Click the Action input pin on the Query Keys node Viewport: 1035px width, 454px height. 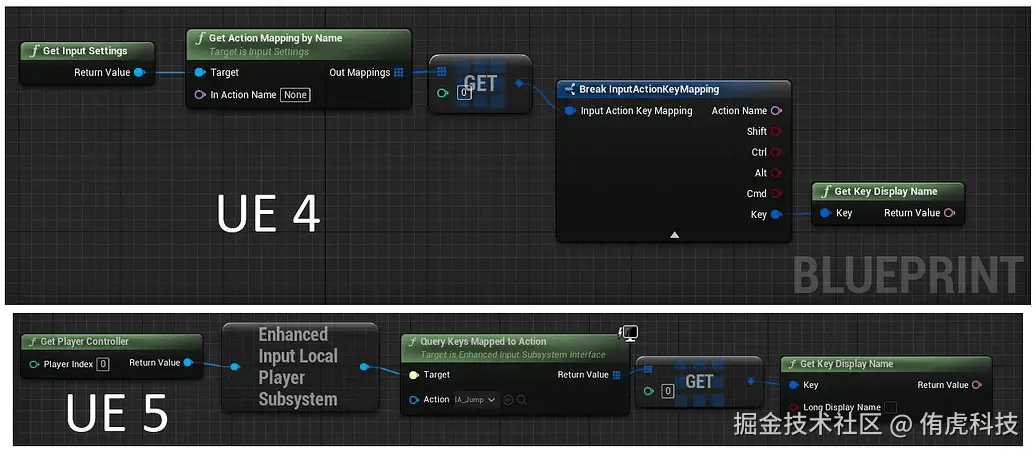click(x=414, y=400)
